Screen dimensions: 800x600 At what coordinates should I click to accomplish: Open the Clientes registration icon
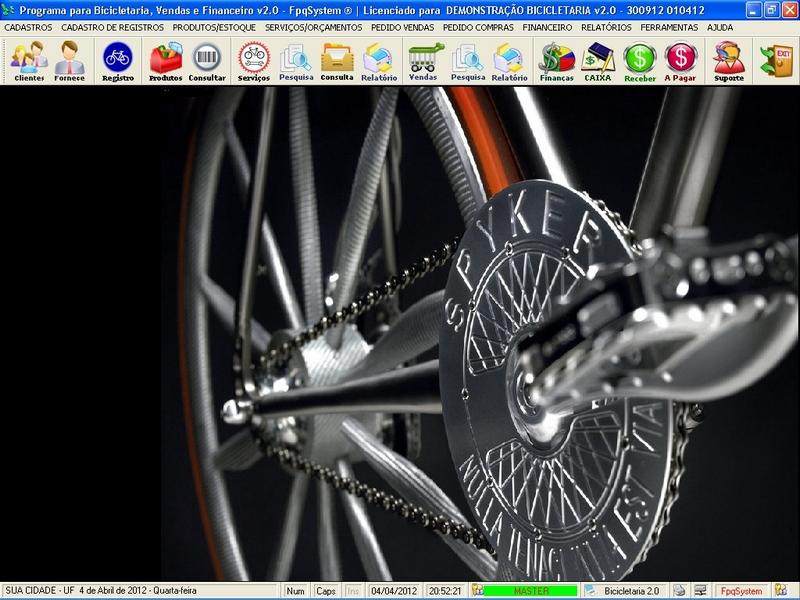point(29,61)
